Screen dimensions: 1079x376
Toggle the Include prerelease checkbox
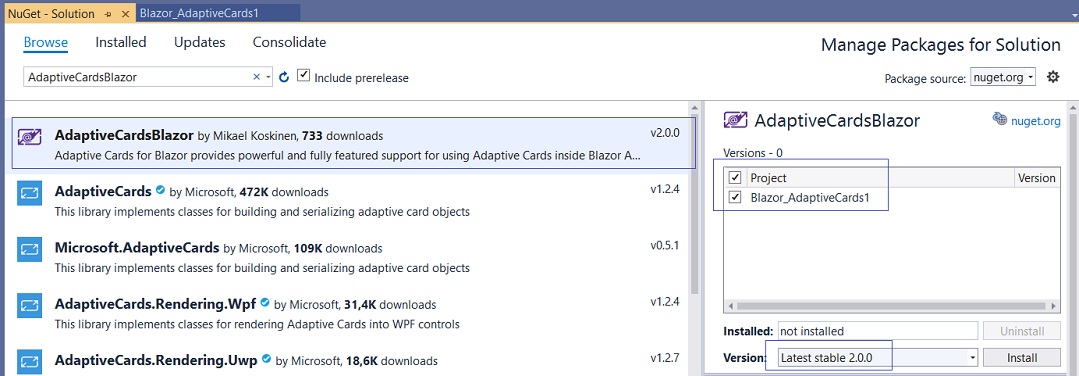coord(303,75)
